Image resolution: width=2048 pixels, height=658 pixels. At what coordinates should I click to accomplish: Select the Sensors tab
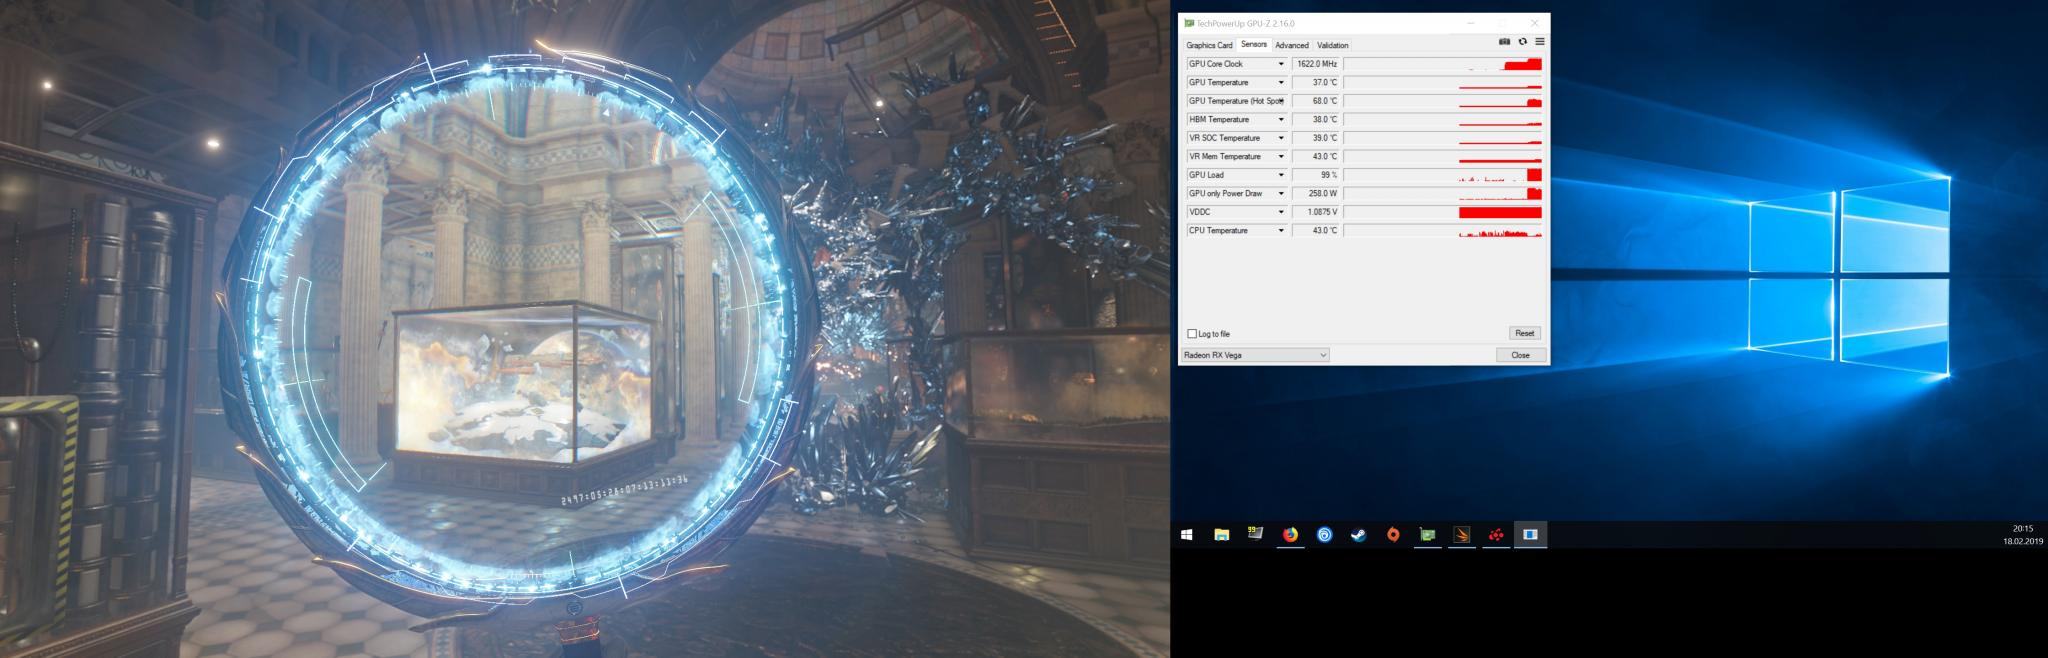pyautogui.click(x=1254, y=44)
